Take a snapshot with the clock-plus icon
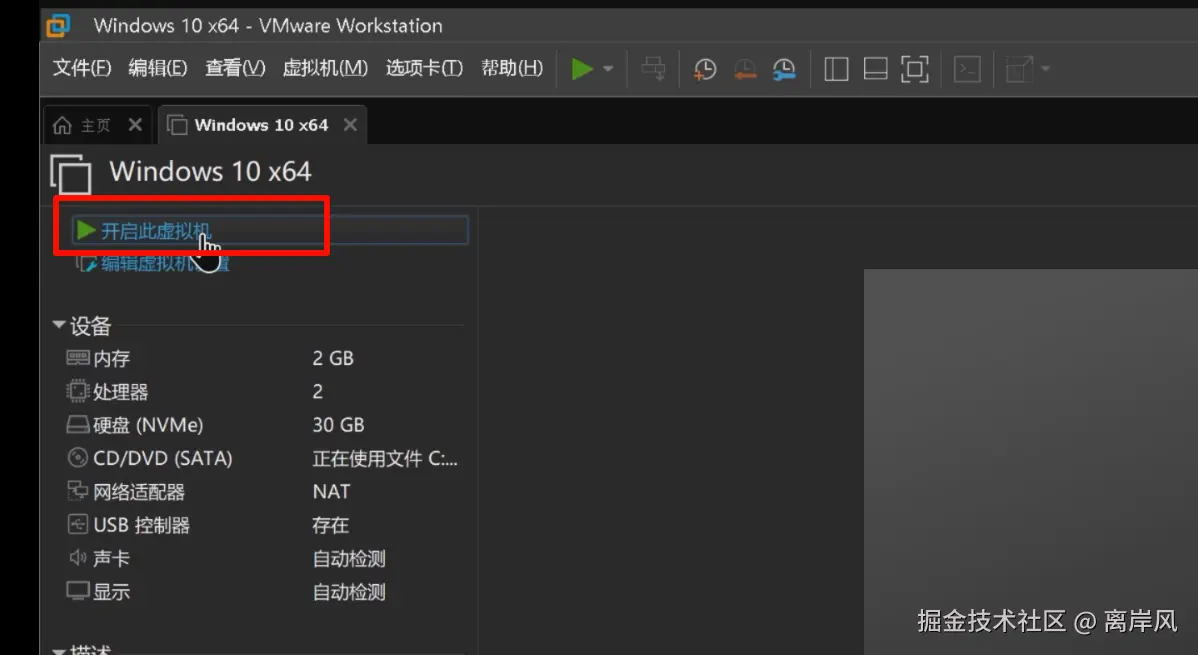This screenshot has height=655, width=1198. click(704, 70)
